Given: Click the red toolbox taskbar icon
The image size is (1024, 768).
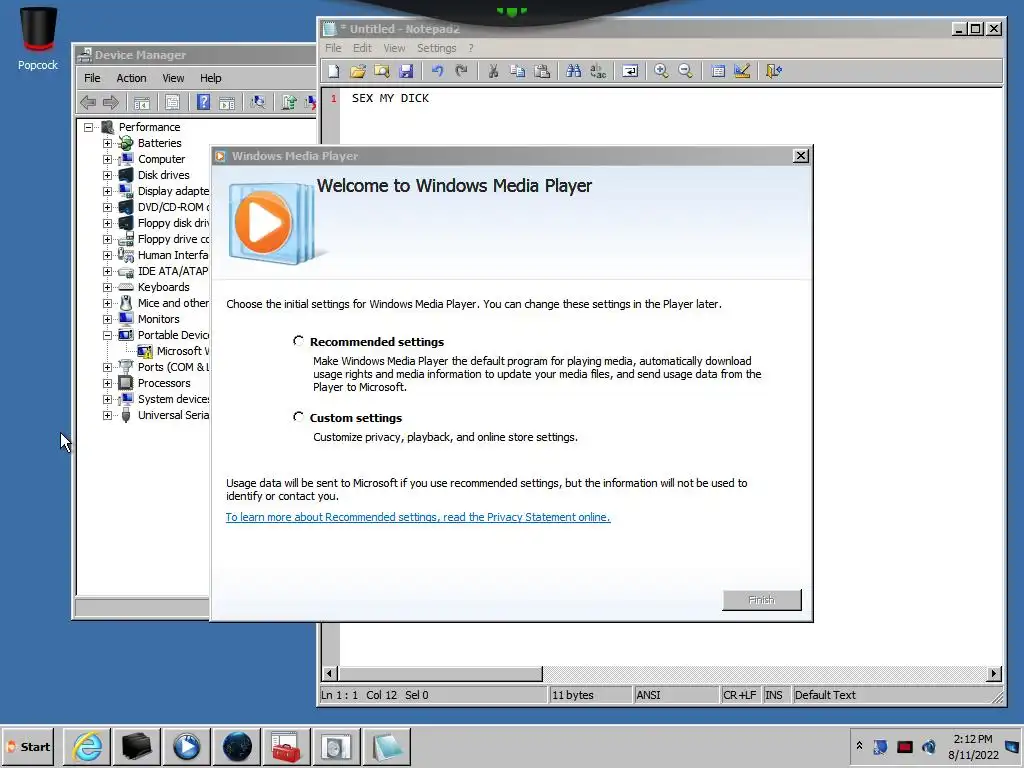Looking at the screenshot, I should (286, 746).
